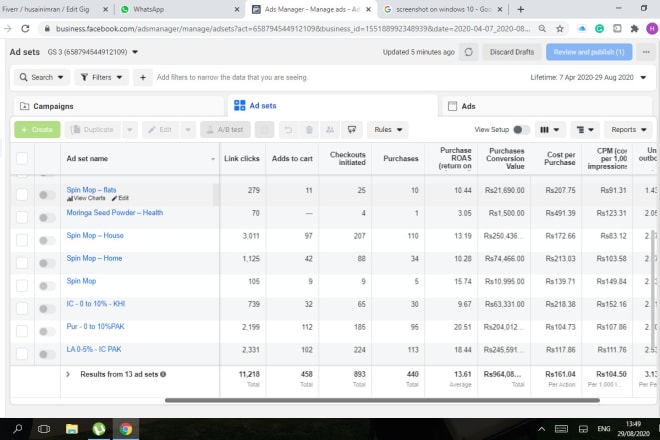The image size is (660, 440).
Task: Click the browser address bar URL
Action: point(293,29)
